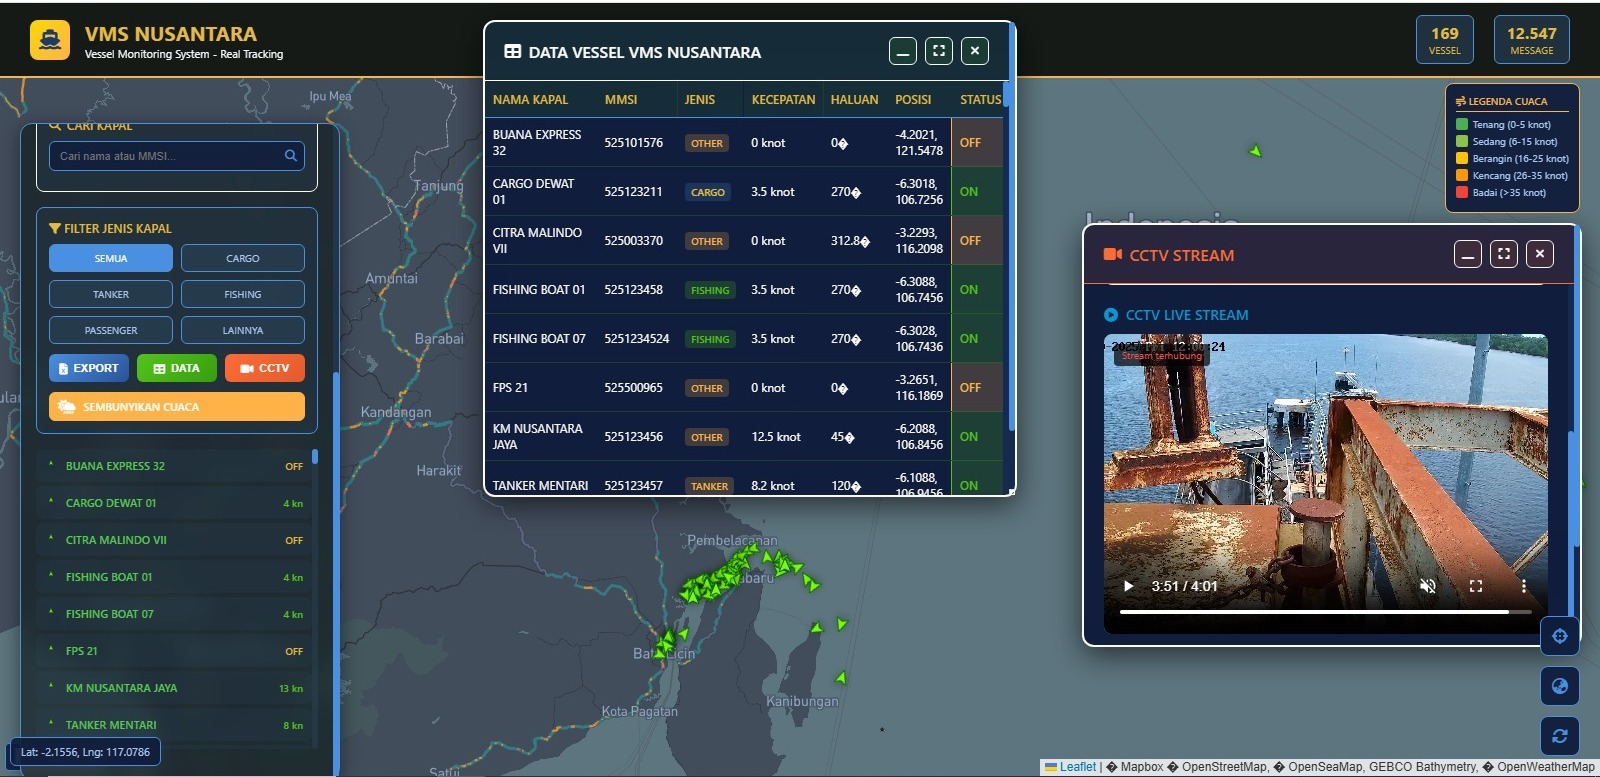Sort by KECEPATAN column header

[x=783, y=100]
